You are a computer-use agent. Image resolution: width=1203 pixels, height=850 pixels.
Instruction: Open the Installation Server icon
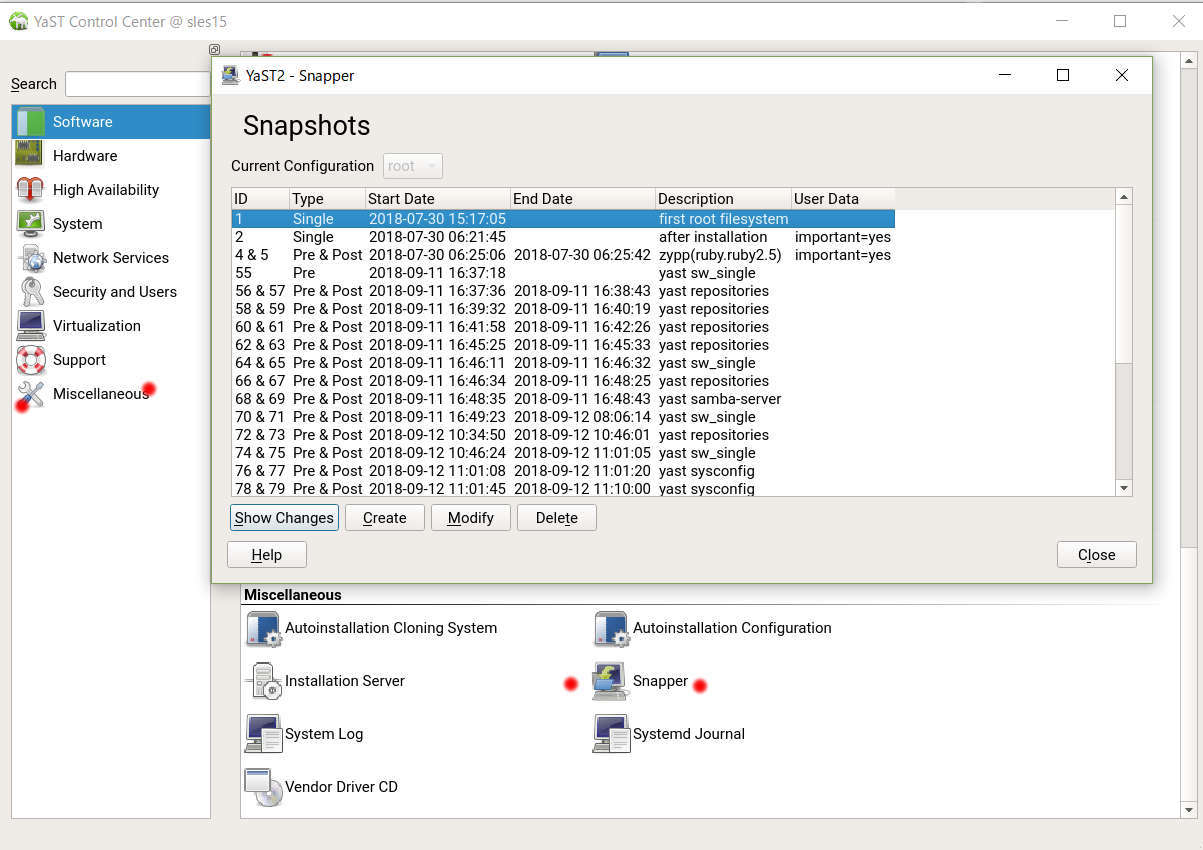(x=263, y=681)
